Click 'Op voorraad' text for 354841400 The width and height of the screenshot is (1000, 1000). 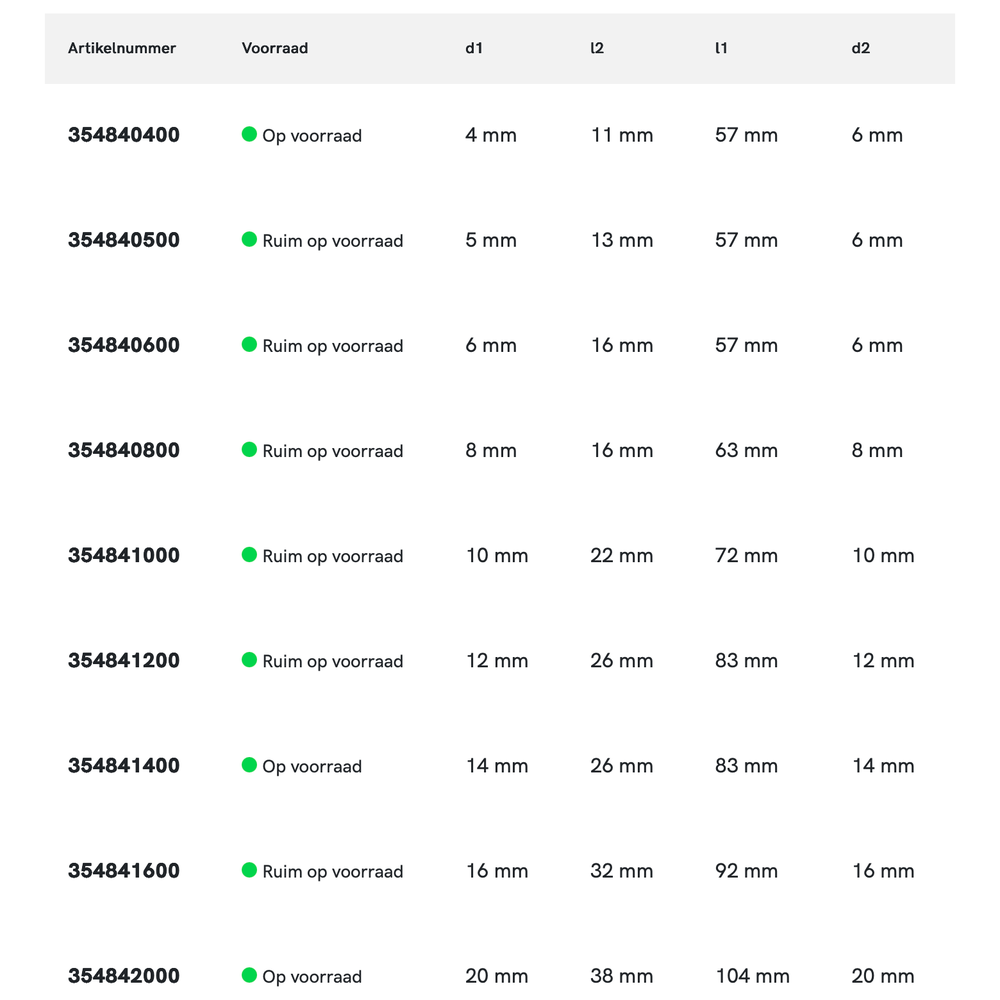312,766
